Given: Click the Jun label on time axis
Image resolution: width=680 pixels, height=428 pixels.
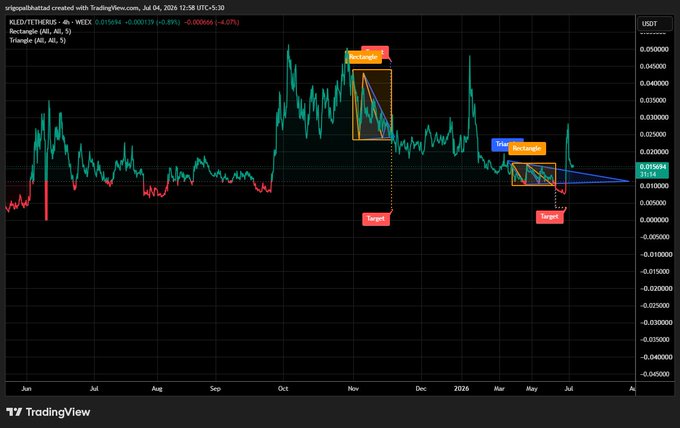Looking at the screenshot, I should tap(26, 389).
